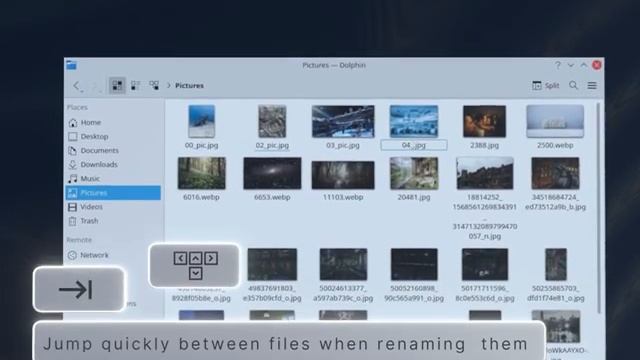Image resolution: width=640 pixels, height=360 pixels.
Task: Click the a597ab739c_o.jpg file name
Action: [x=343, y=298]
